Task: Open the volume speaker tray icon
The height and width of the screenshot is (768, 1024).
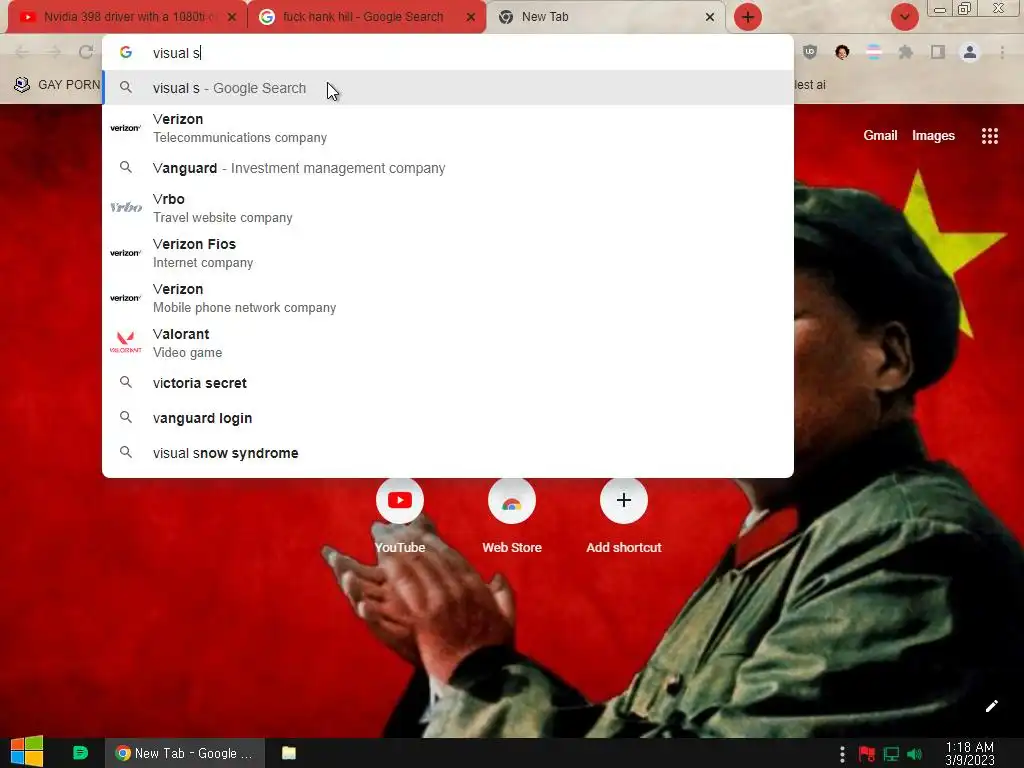Action: pyautogui.click(x=914, y=754)
